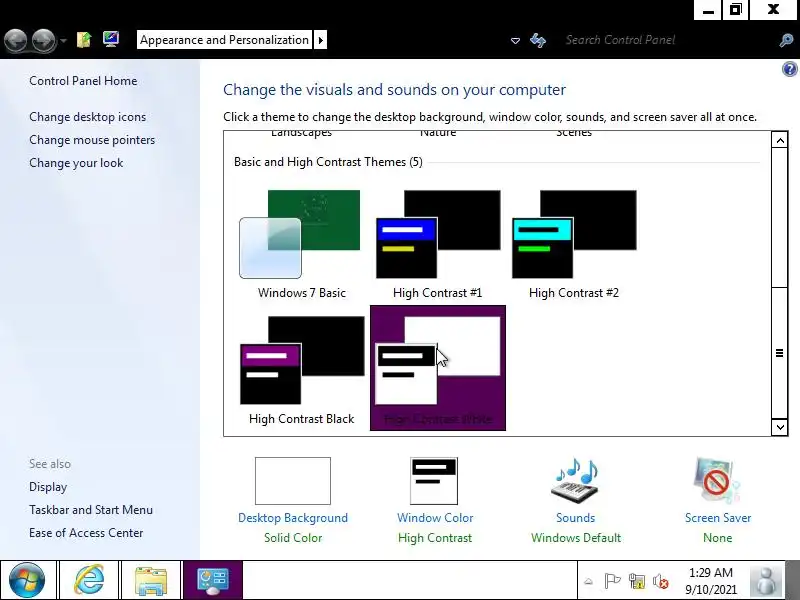Open Taskbar and Start Menu link
Image resolution: width=800 pixels, height=600 pixels.
click(91, 510)
